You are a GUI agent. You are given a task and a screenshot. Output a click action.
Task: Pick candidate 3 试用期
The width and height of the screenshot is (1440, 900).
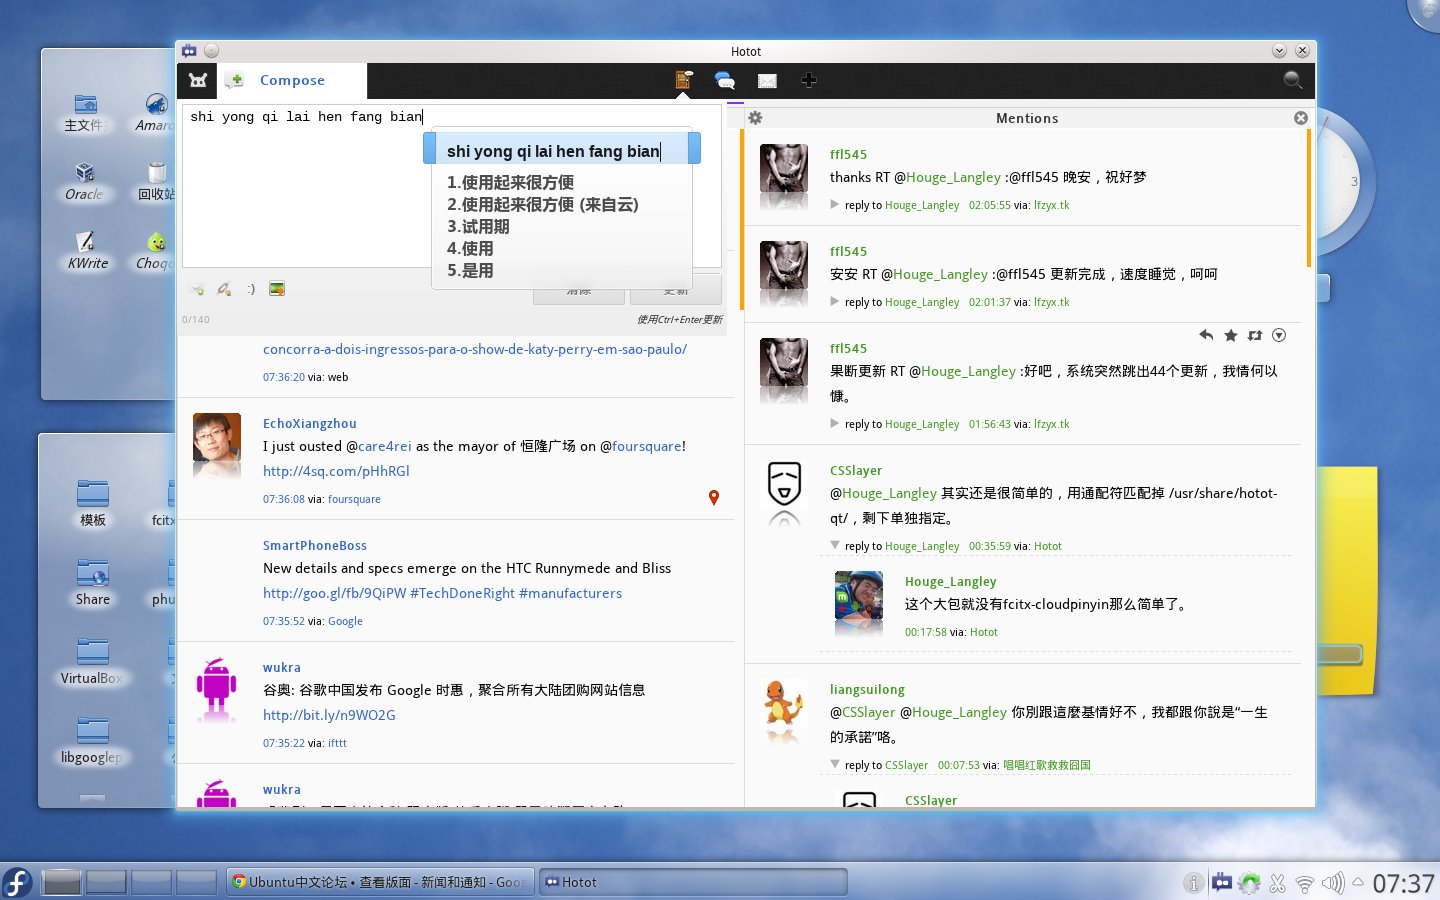pyautogui.click(x=478, y=226)
